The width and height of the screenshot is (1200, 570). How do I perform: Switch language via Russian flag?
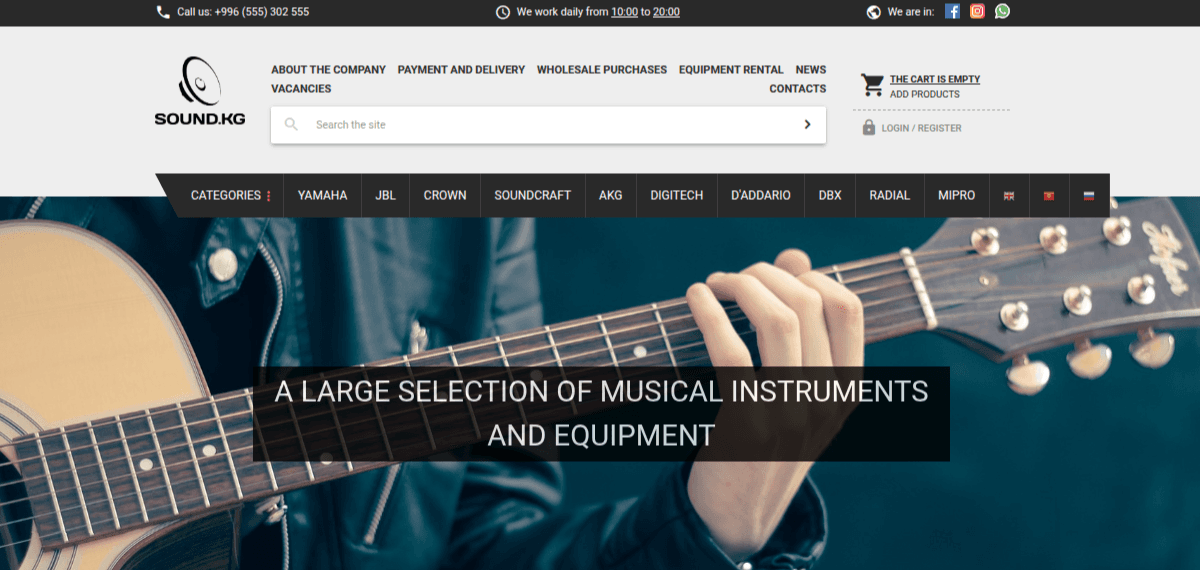[1089, 196]
